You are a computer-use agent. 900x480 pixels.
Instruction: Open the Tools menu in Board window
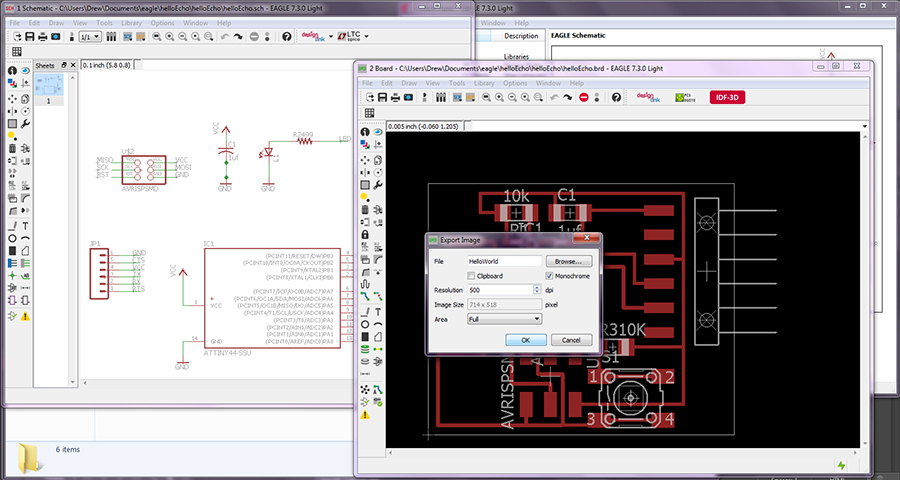[457, 83]
